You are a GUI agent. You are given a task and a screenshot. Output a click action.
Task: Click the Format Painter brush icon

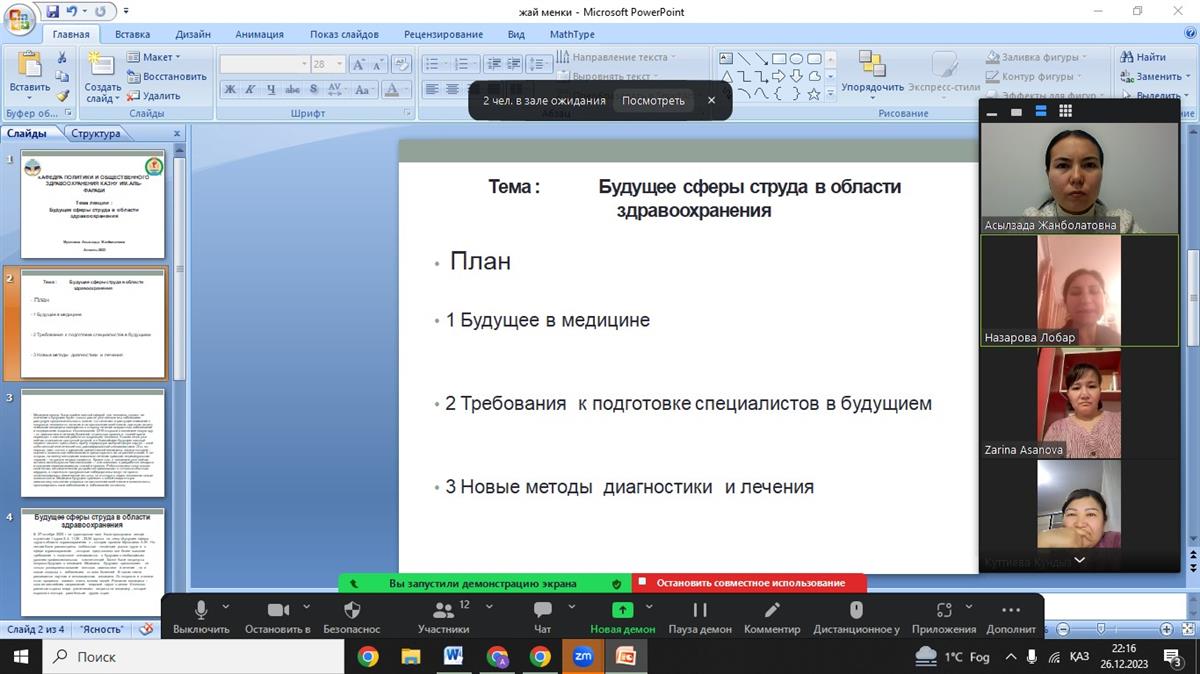[62, 96]
